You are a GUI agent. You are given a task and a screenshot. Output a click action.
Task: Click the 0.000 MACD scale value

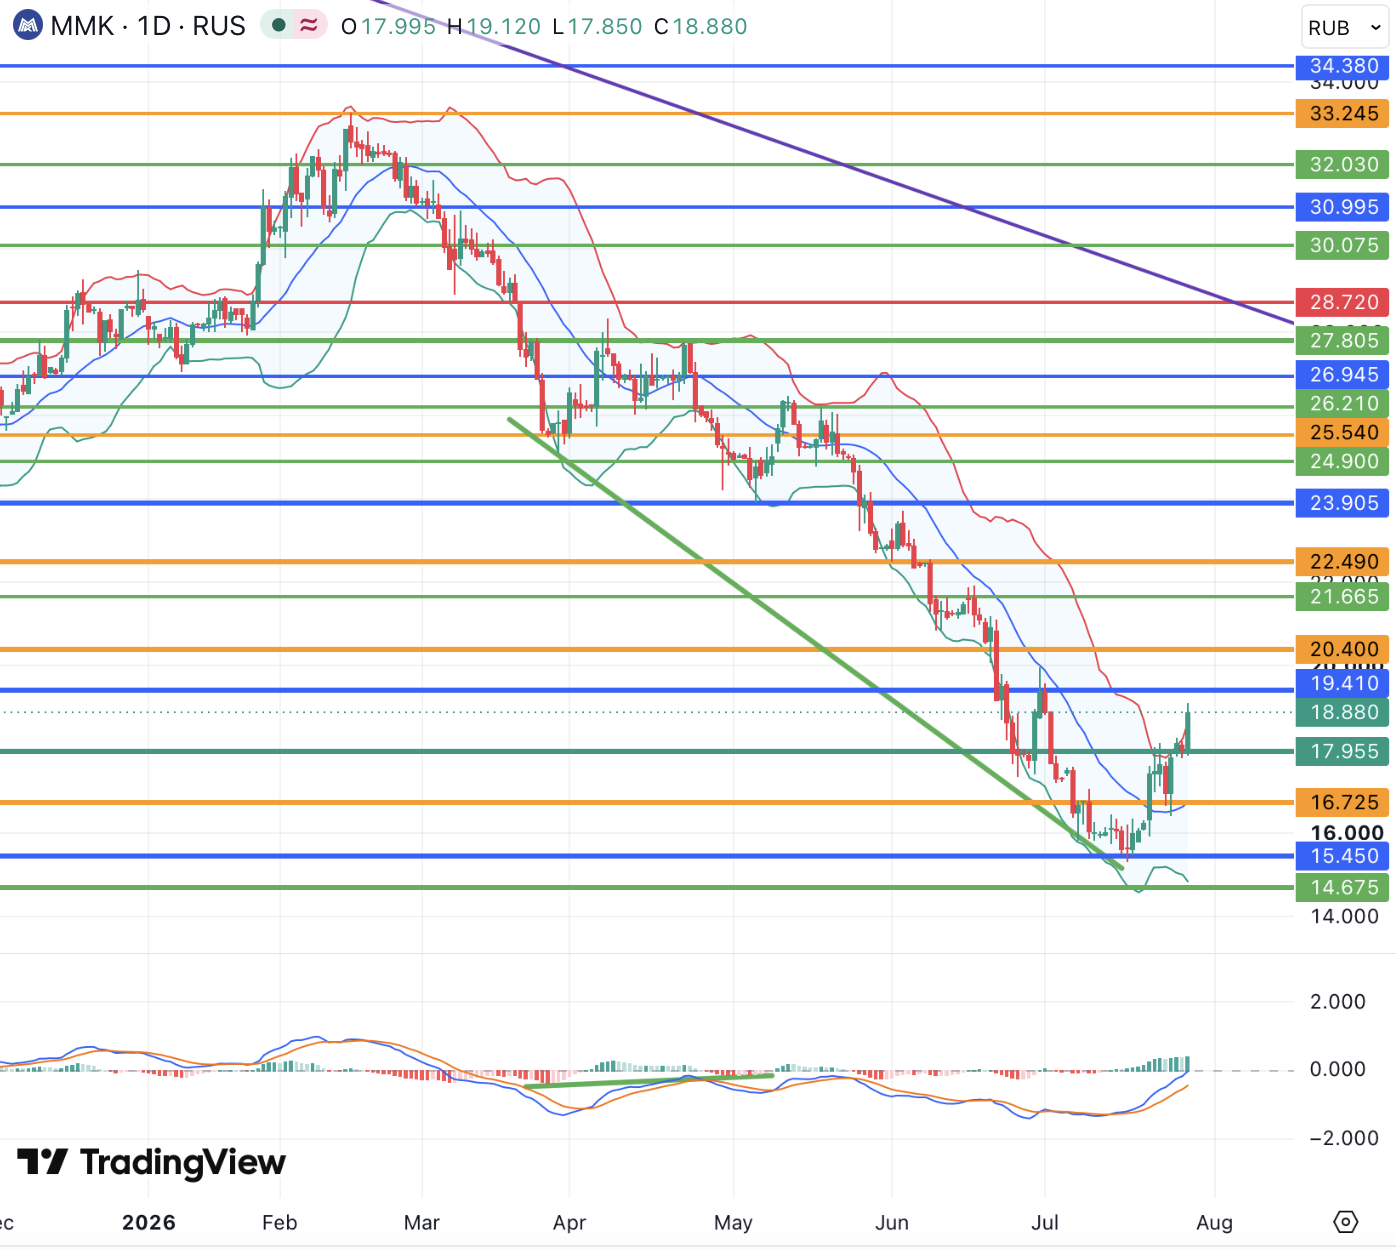1337,1070
